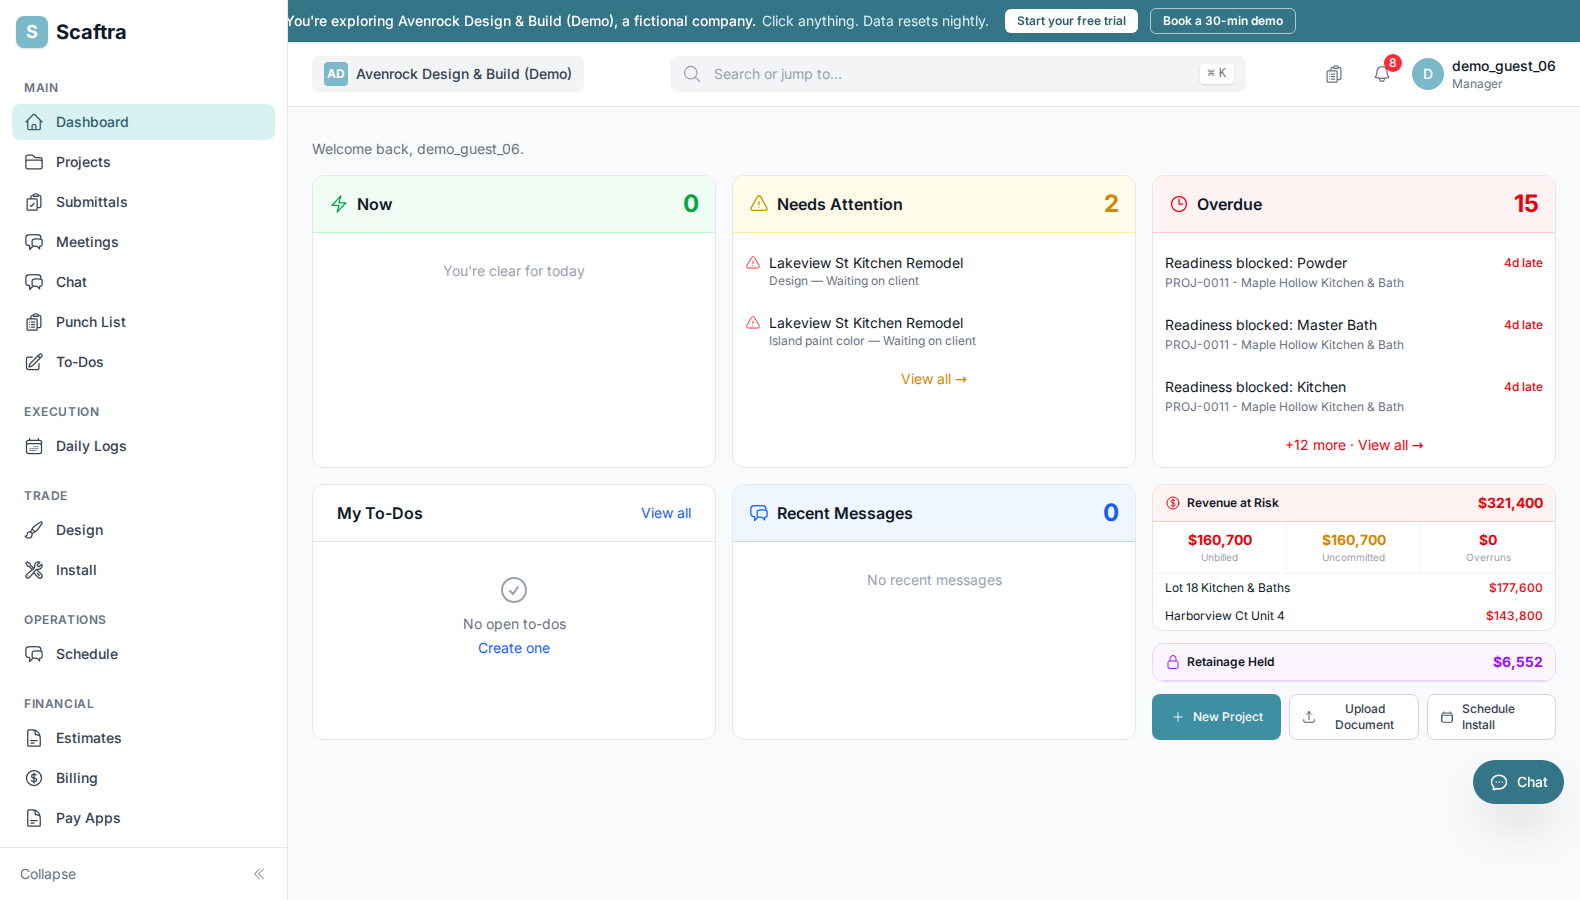The image size is (1580, 900).
Task: Click the Scaftra logo icon
Action: 32,32
